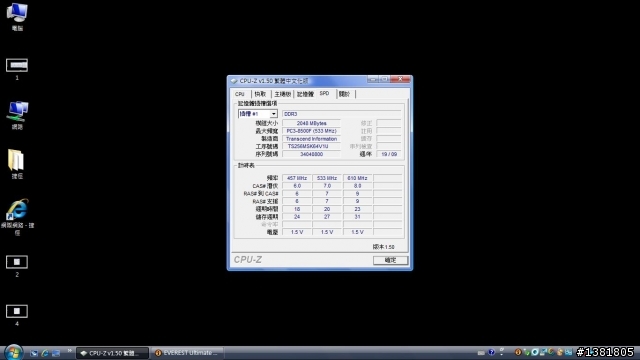Screen dimensions: 640x360
Task: Click light-blue circular tray icon
Action: click(535, 352)
